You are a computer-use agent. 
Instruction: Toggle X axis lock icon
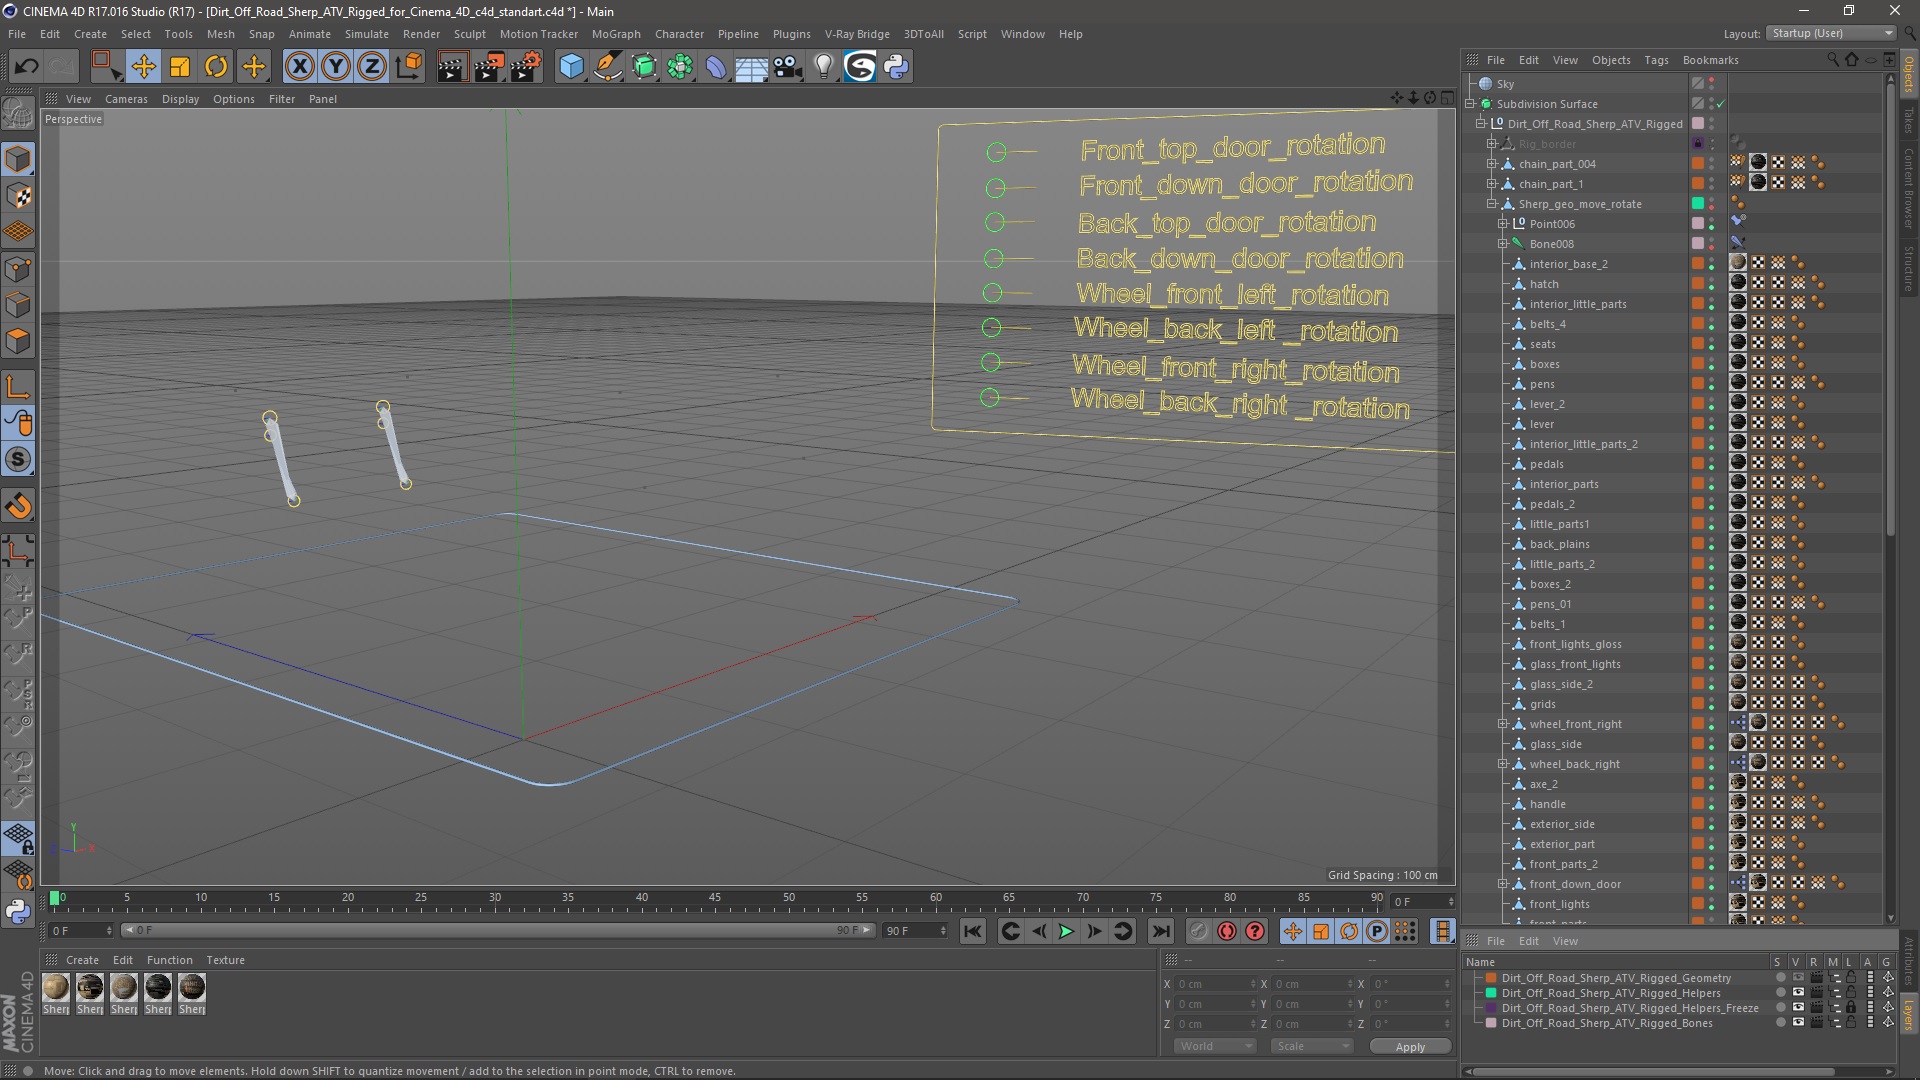[299, 67]
